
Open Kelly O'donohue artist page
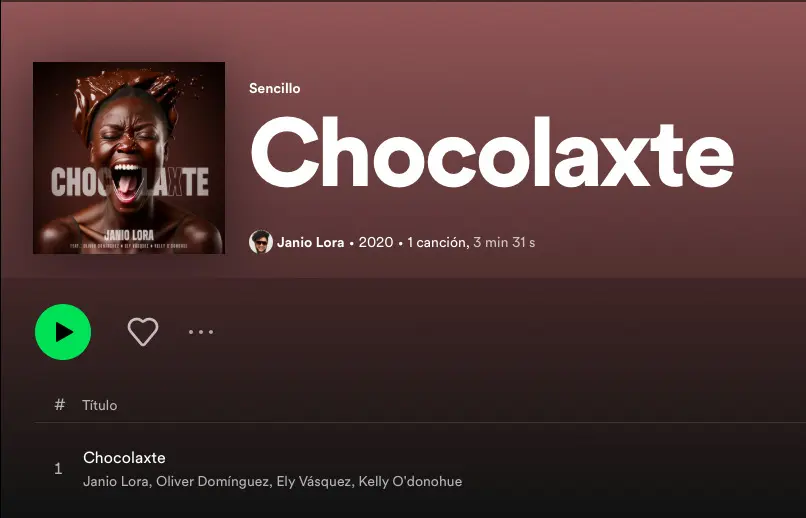click(x=410, y=482)
